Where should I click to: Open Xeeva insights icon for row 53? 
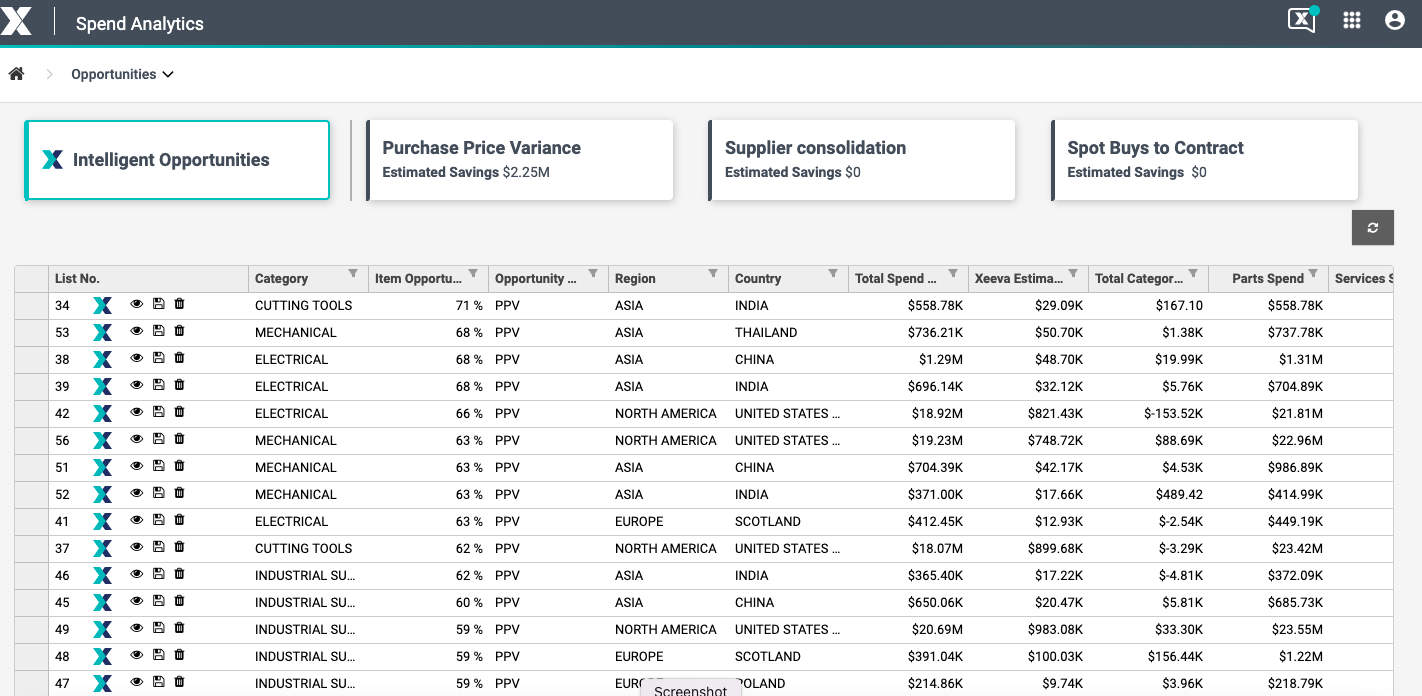pyautogui.click(x=102, y=332)
